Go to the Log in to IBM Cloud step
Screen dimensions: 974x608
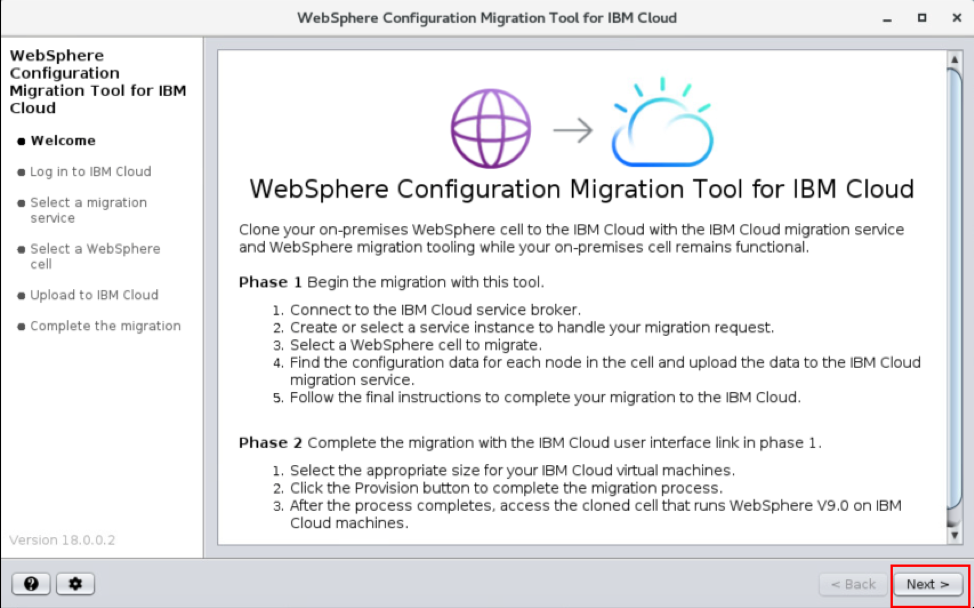(x=90, y=172)
